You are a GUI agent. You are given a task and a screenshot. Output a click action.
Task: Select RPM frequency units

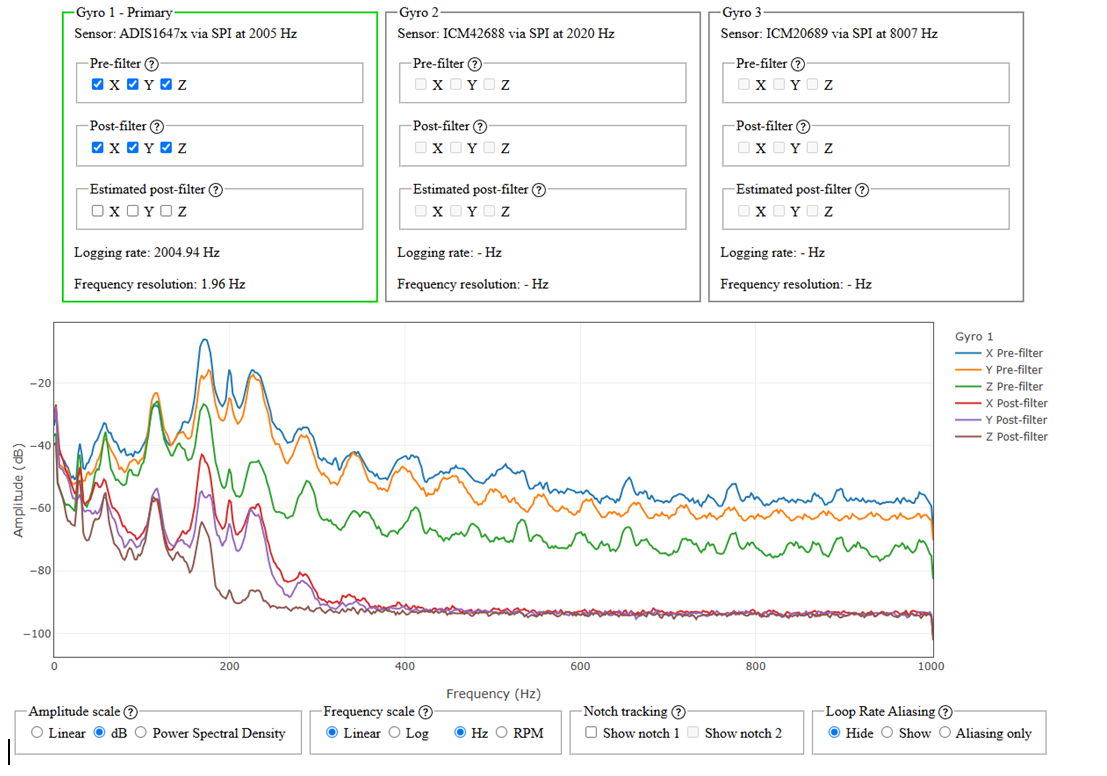[x=501, y=732]
